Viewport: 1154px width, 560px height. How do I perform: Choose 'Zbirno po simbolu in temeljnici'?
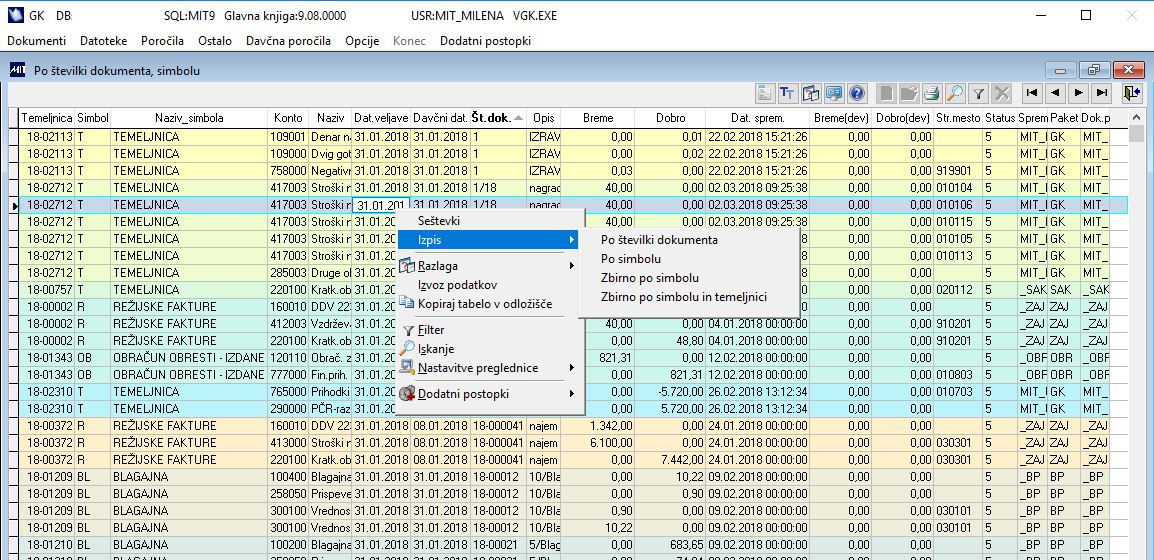pos(683,297)
